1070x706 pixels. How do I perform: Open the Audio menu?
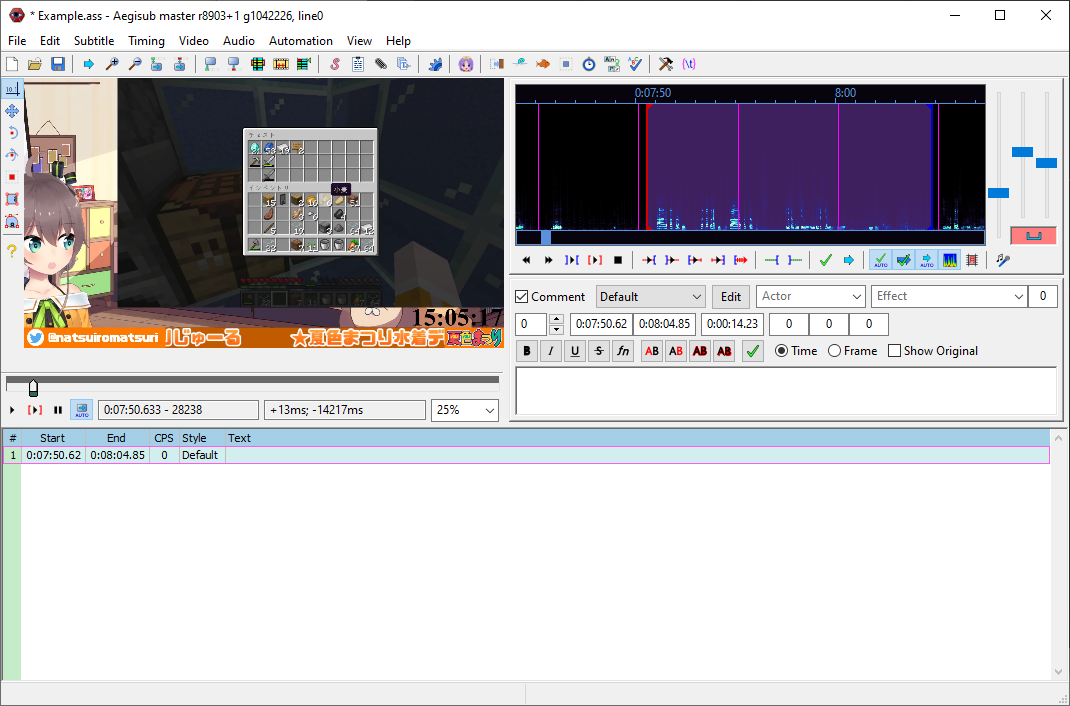(x=239, y=41)
